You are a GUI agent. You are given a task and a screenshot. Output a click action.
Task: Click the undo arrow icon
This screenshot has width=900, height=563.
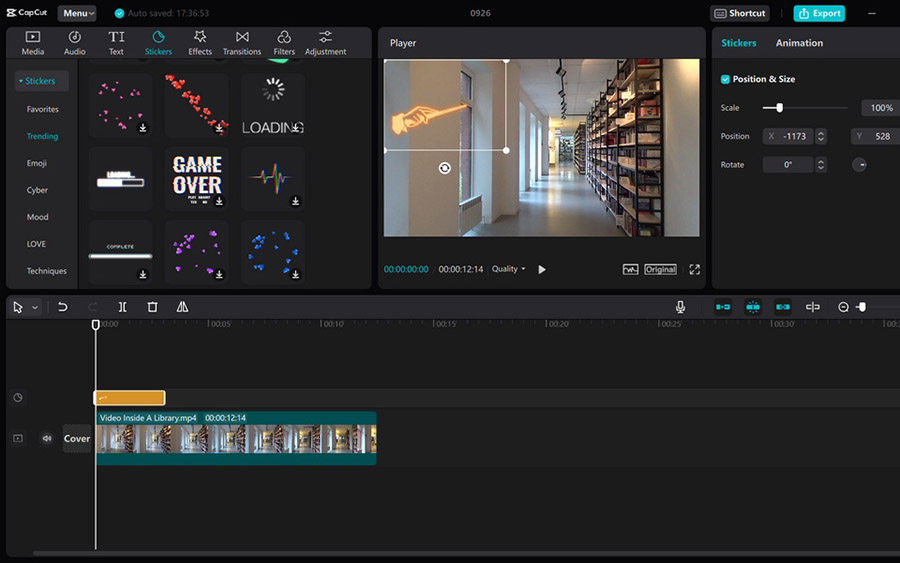[x=63, y=307]
